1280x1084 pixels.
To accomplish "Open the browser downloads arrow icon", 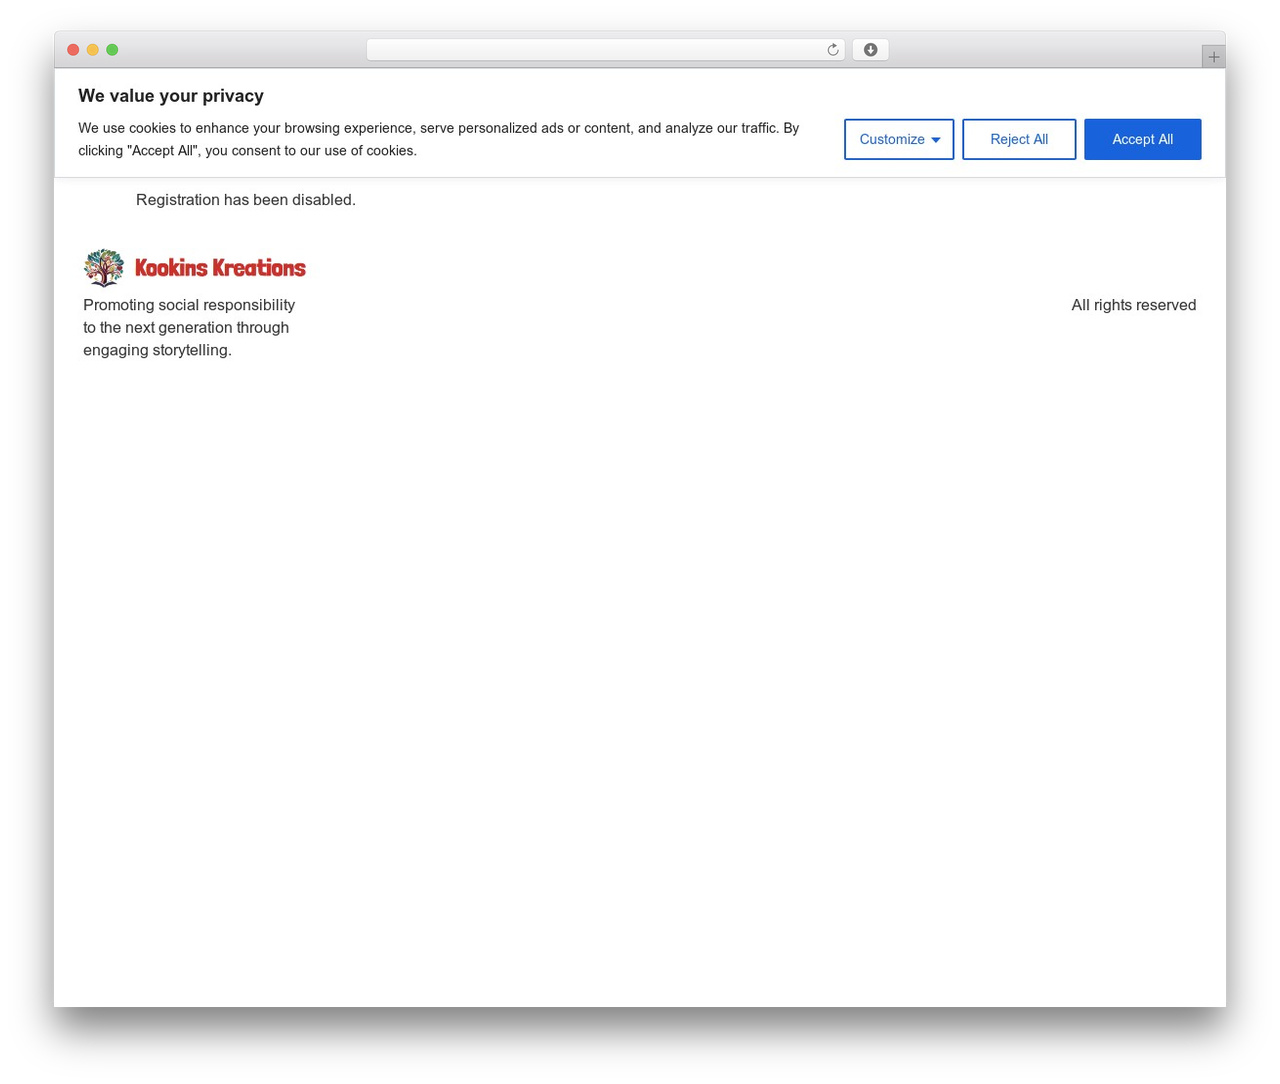I will [870, 50].
